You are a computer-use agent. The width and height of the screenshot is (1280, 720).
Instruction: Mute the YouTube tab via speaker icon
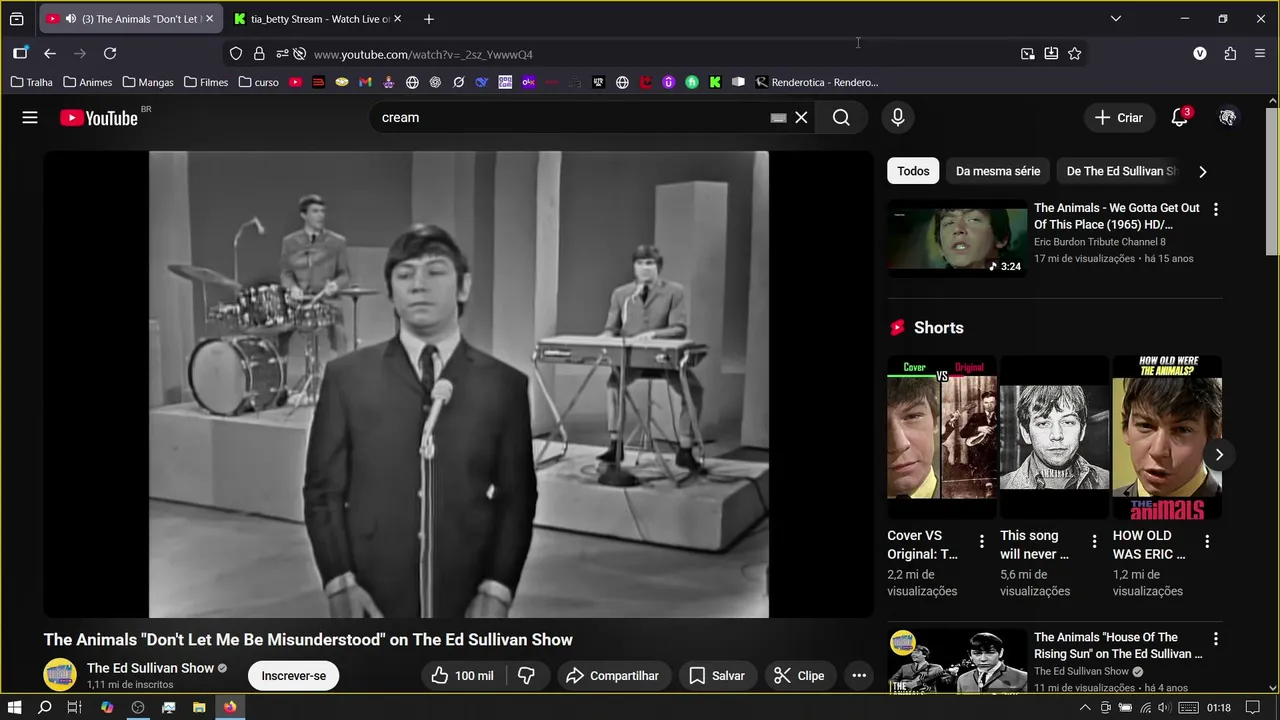(70, 19)
